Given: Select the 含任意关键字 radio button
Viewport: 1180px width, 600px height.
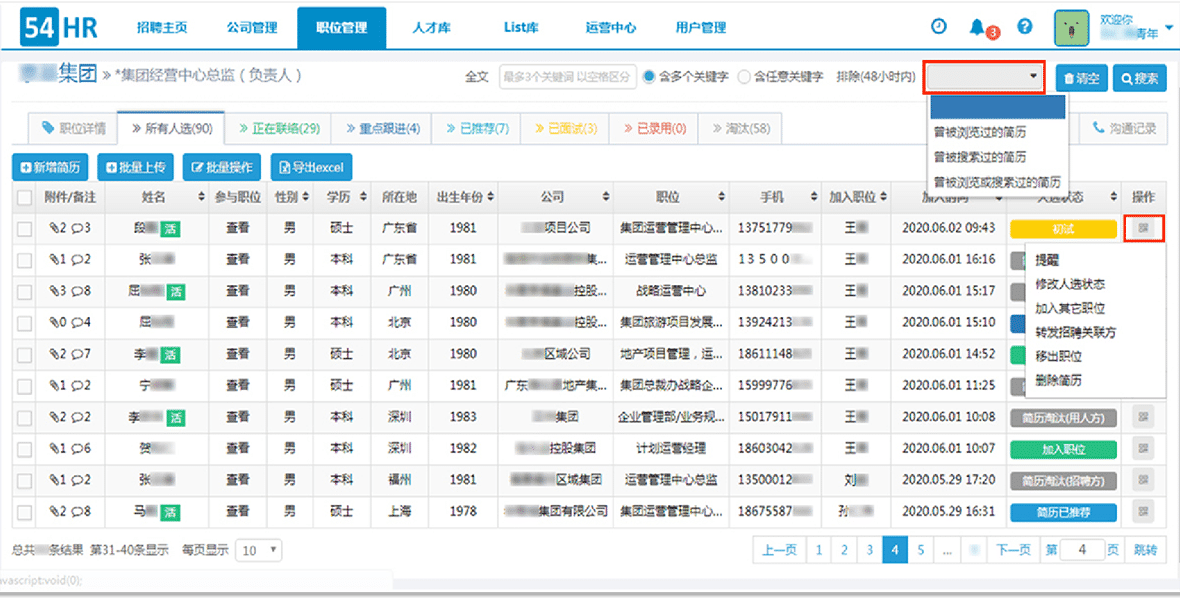Looking at the screenshot, I should click(x=744, y=77).
